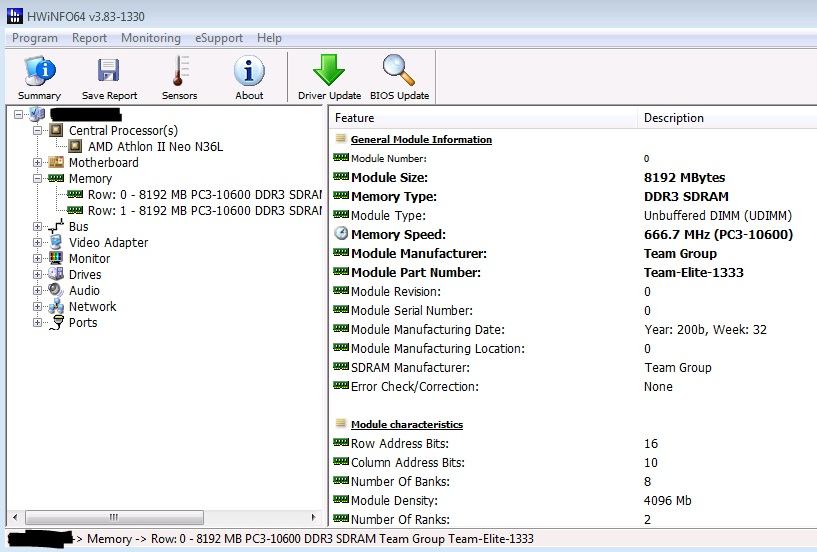Image resolution: width=817 pixels, height=552 pixels.
Task: Click the status bar memory path
Action: click(310, 539)
